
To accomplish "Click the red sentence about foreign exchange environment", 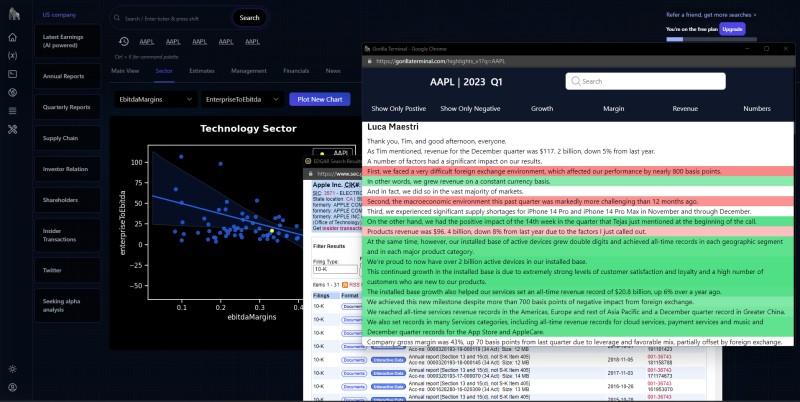I will click(x=544, y=171).
